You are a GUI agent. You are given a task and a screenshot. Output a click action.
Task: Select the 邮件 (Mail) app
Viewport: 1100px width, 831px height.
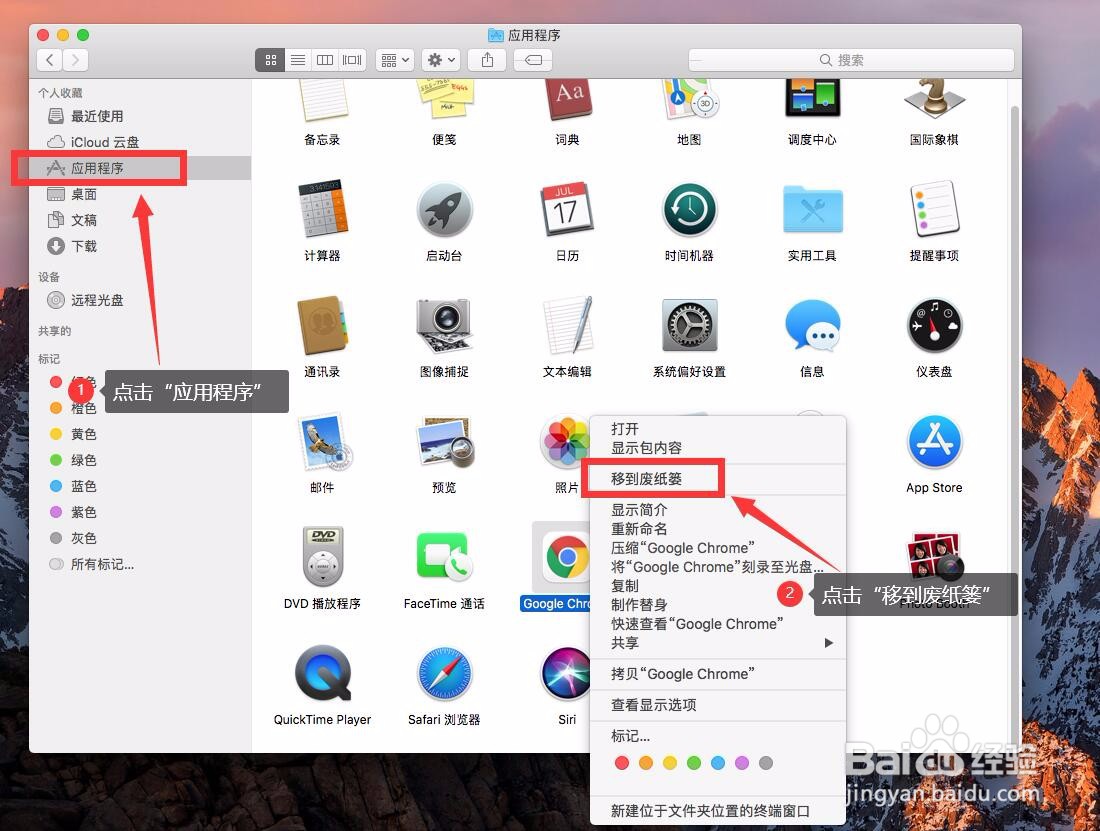(321, 440)
